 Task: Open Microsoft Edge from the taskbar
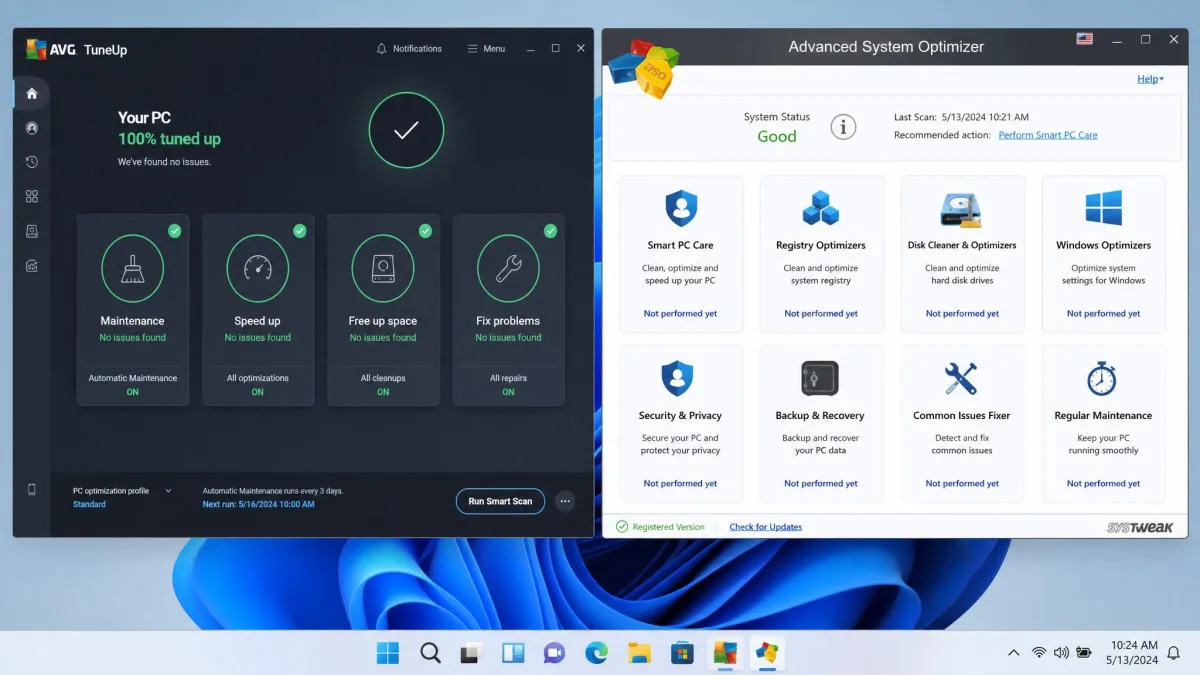[x=597, y=653]
